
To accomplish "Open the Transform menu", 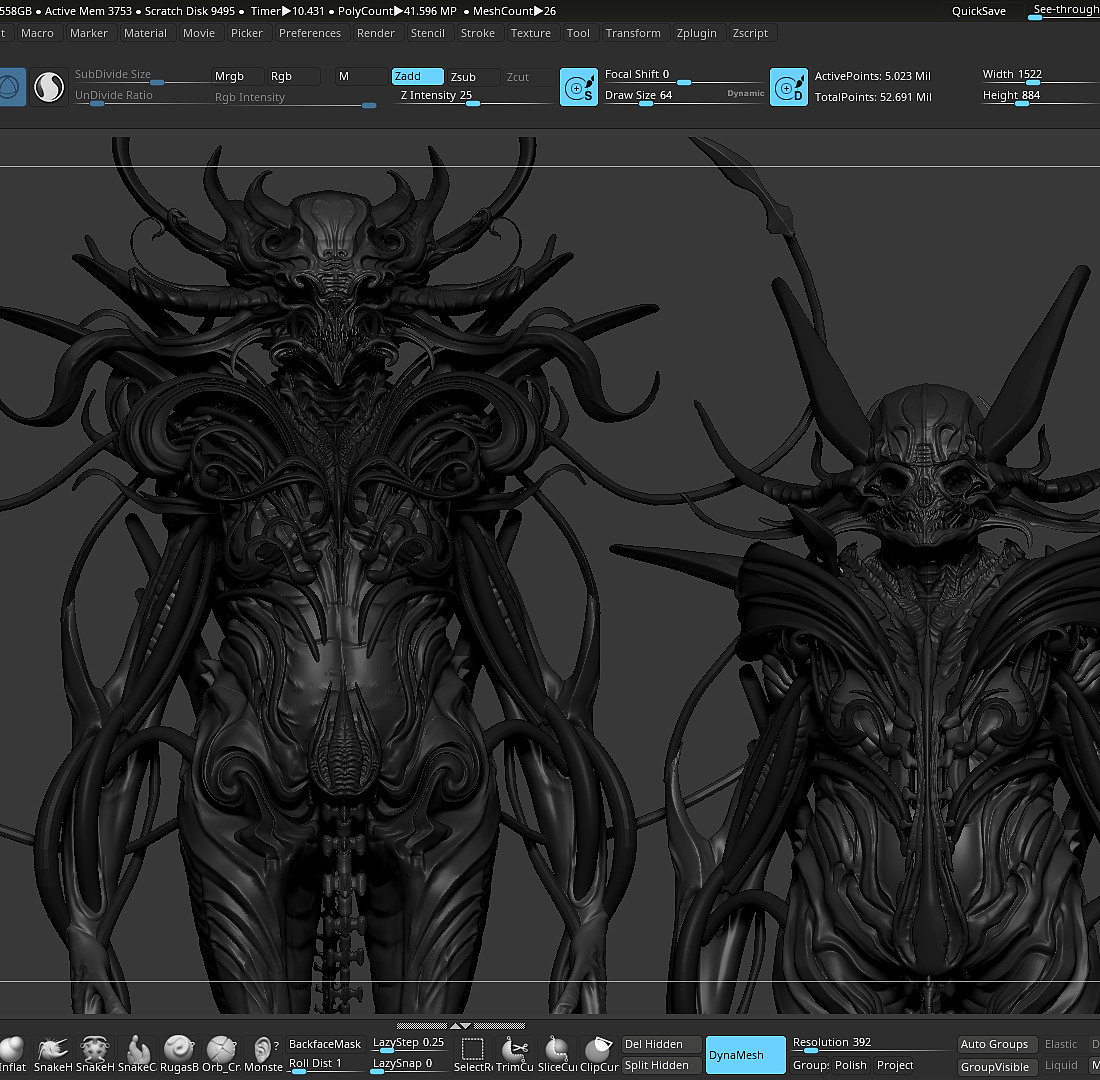I will click(x=633, y=33).
